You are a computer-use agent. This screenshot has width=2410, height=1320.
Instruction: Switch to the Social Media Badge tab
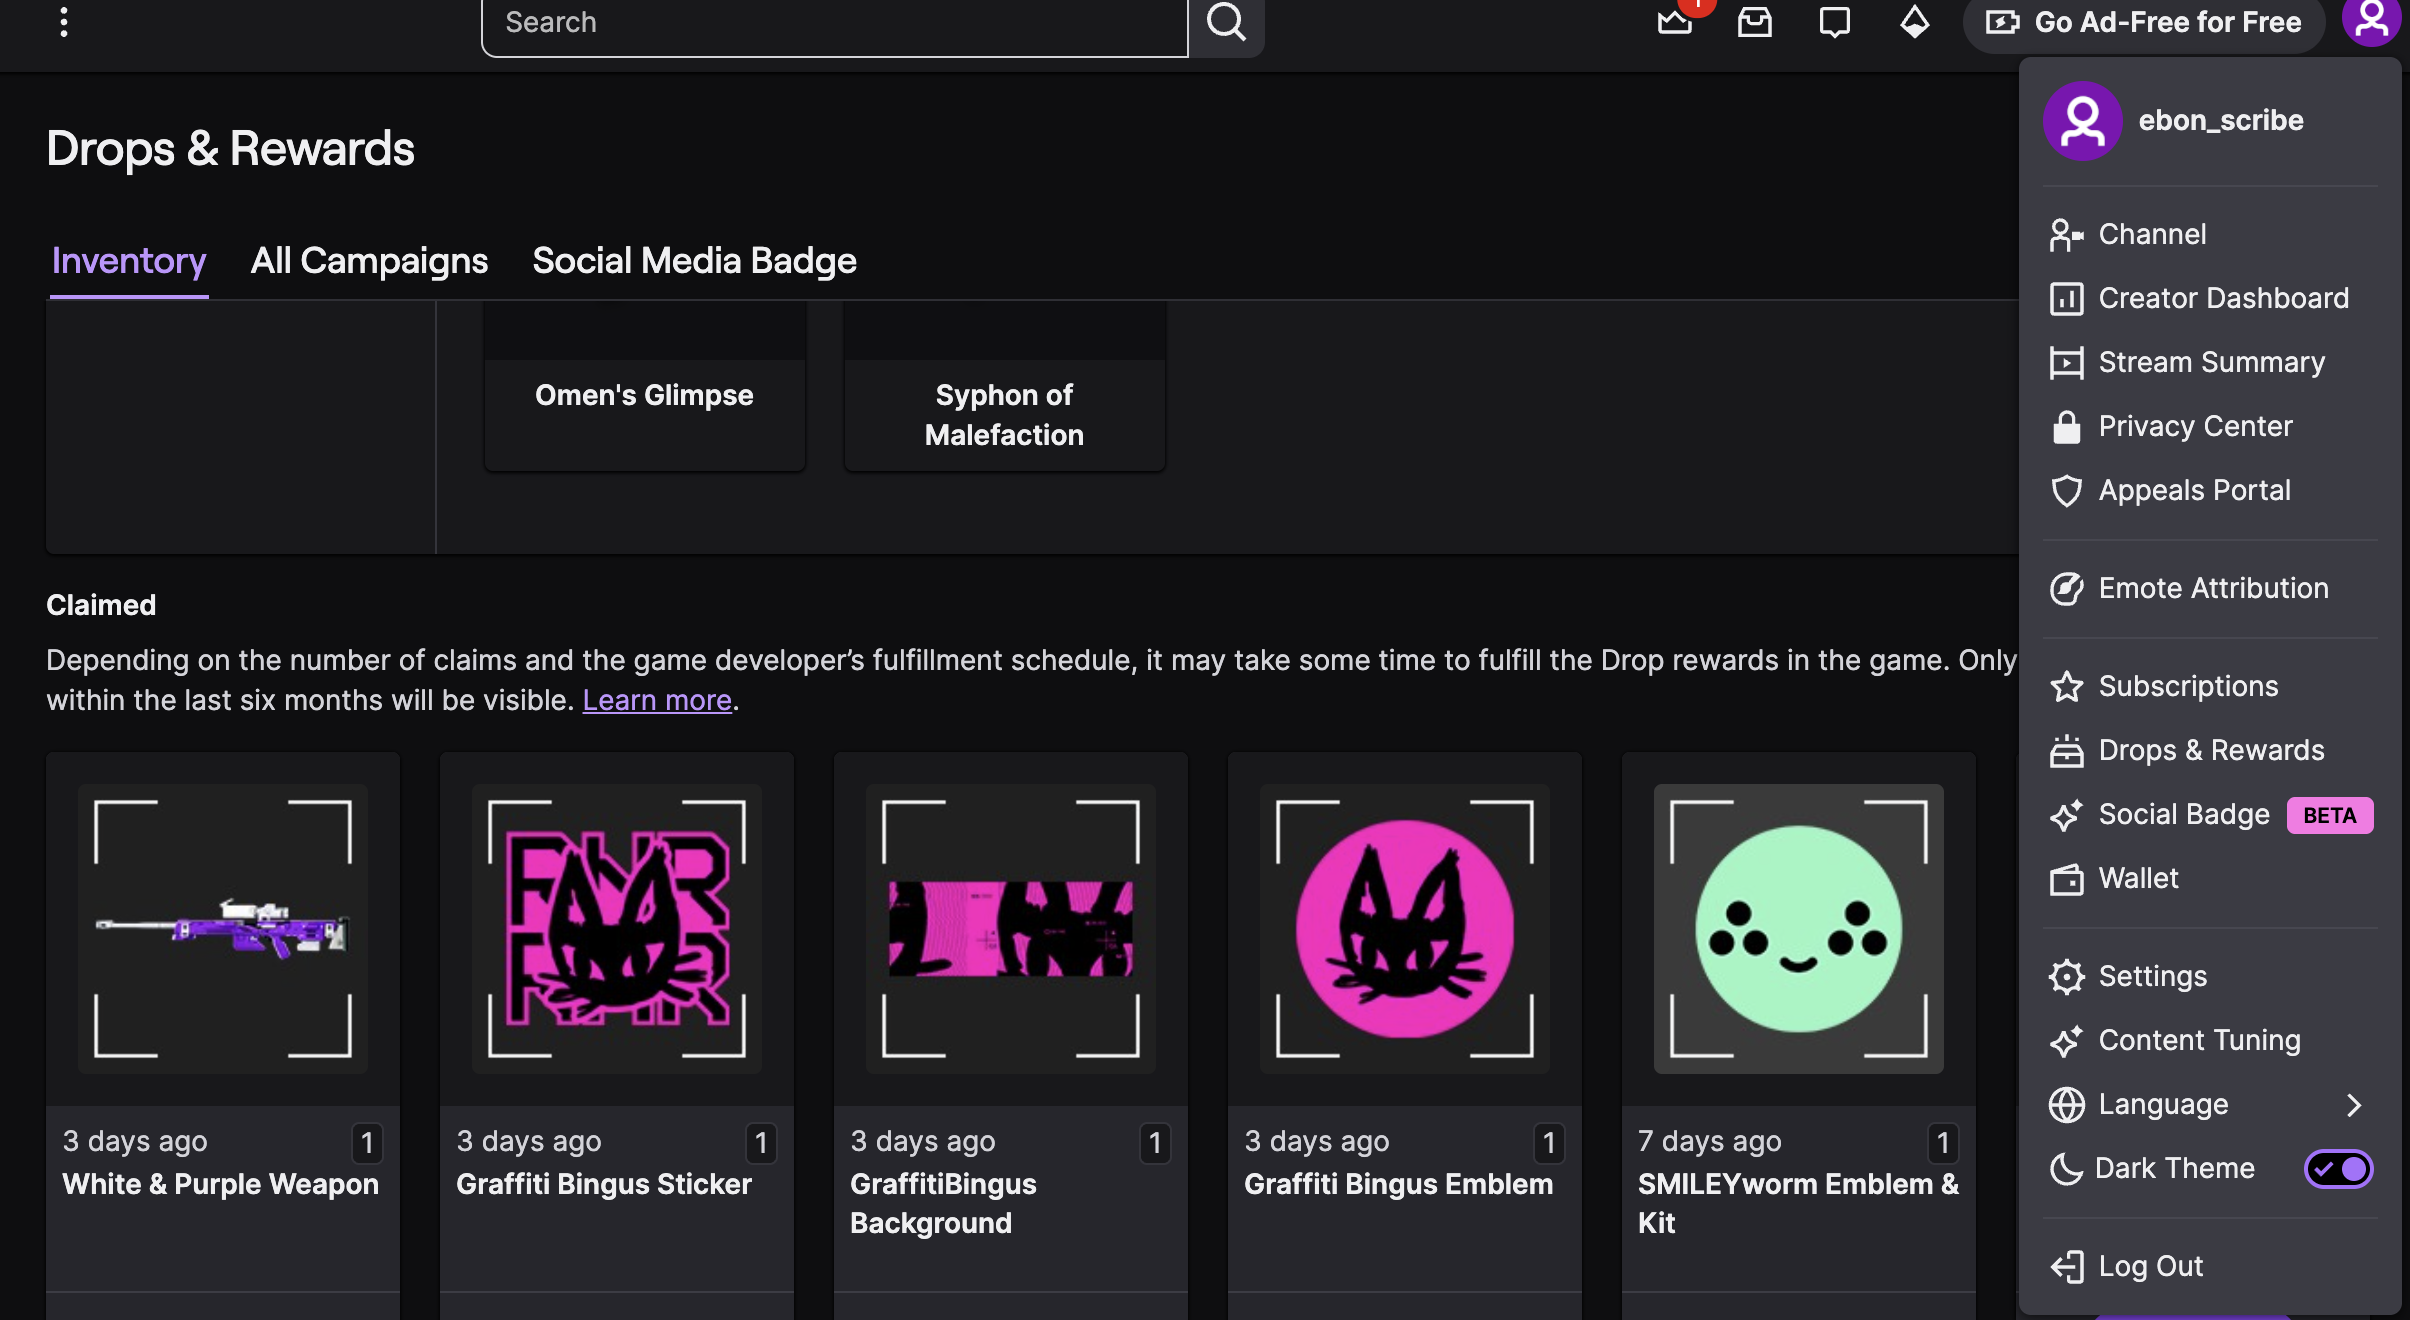pos(694,261)
